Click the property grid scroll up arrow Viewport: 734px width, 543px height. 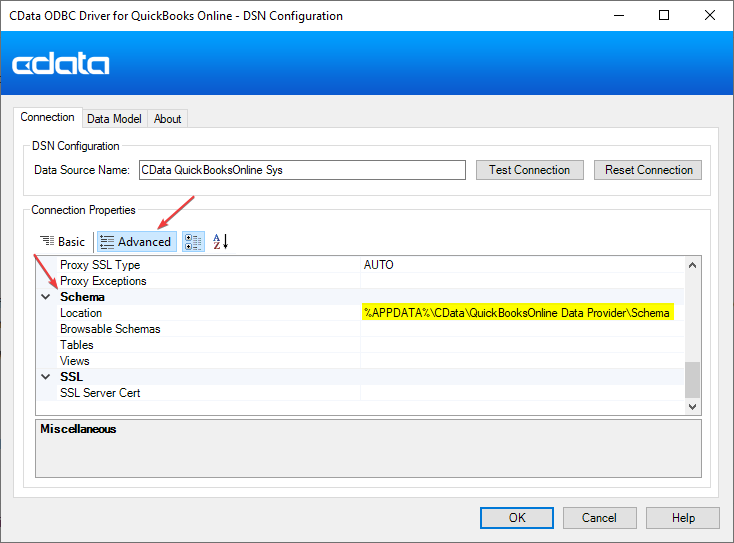[692, 265]
